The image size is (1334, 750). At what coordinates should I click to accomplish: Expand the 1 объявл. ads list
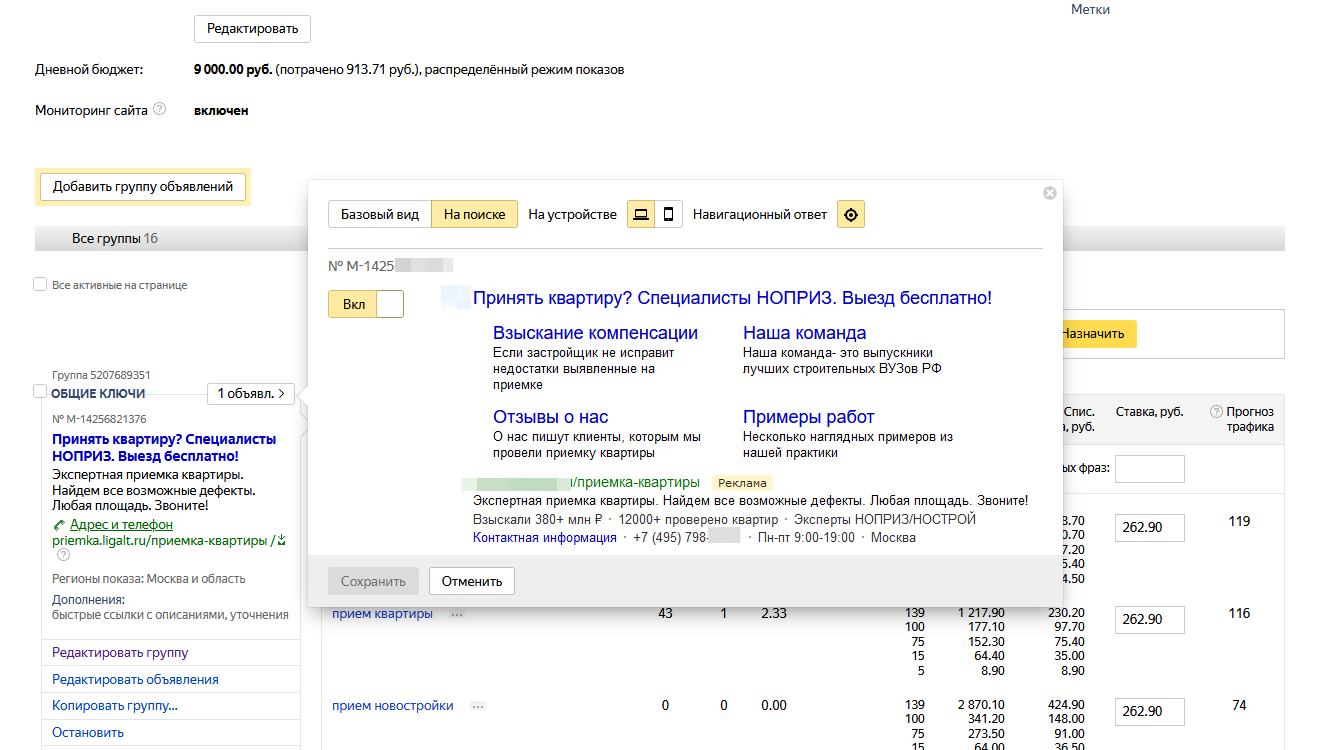point(251,394)
